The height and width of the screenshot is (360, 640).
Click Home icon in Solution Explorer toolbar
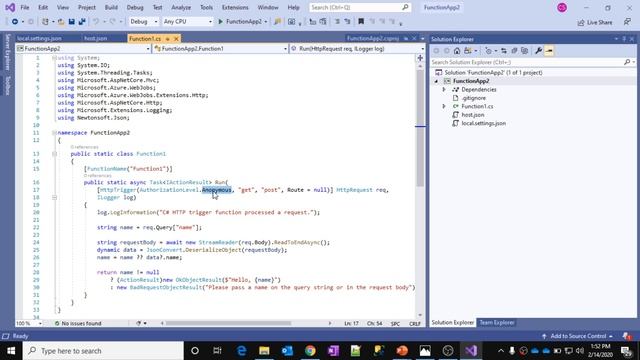pos(457,51)
